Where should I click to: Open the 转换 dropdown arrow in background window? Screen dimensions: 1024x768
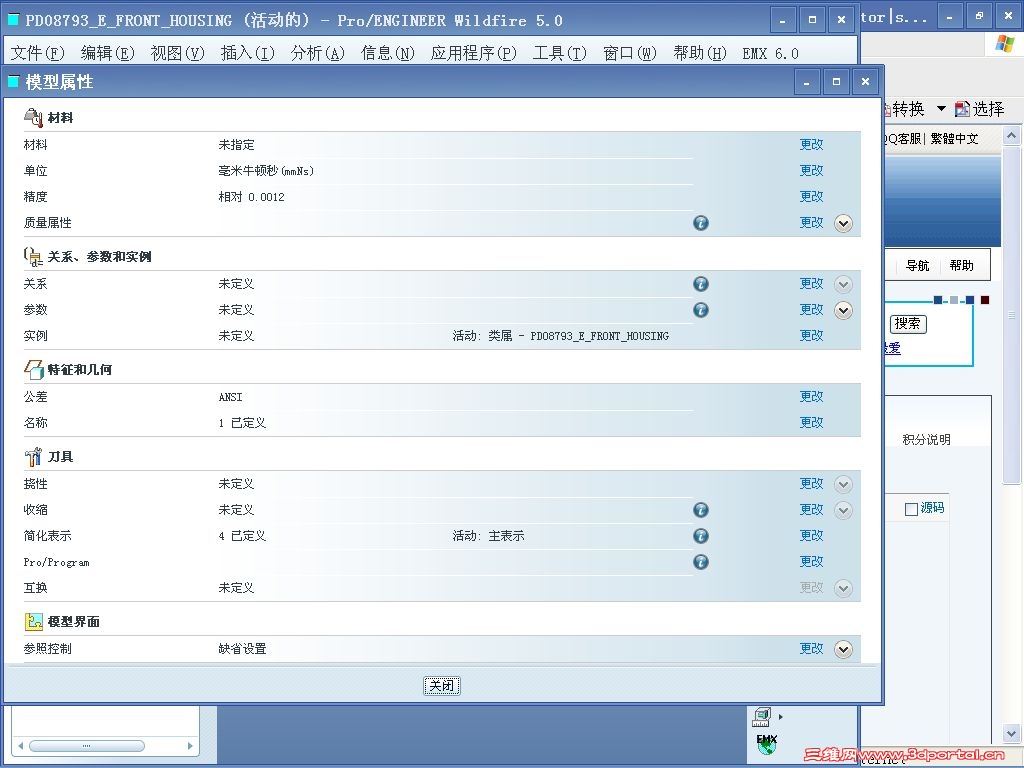(941, 108)
